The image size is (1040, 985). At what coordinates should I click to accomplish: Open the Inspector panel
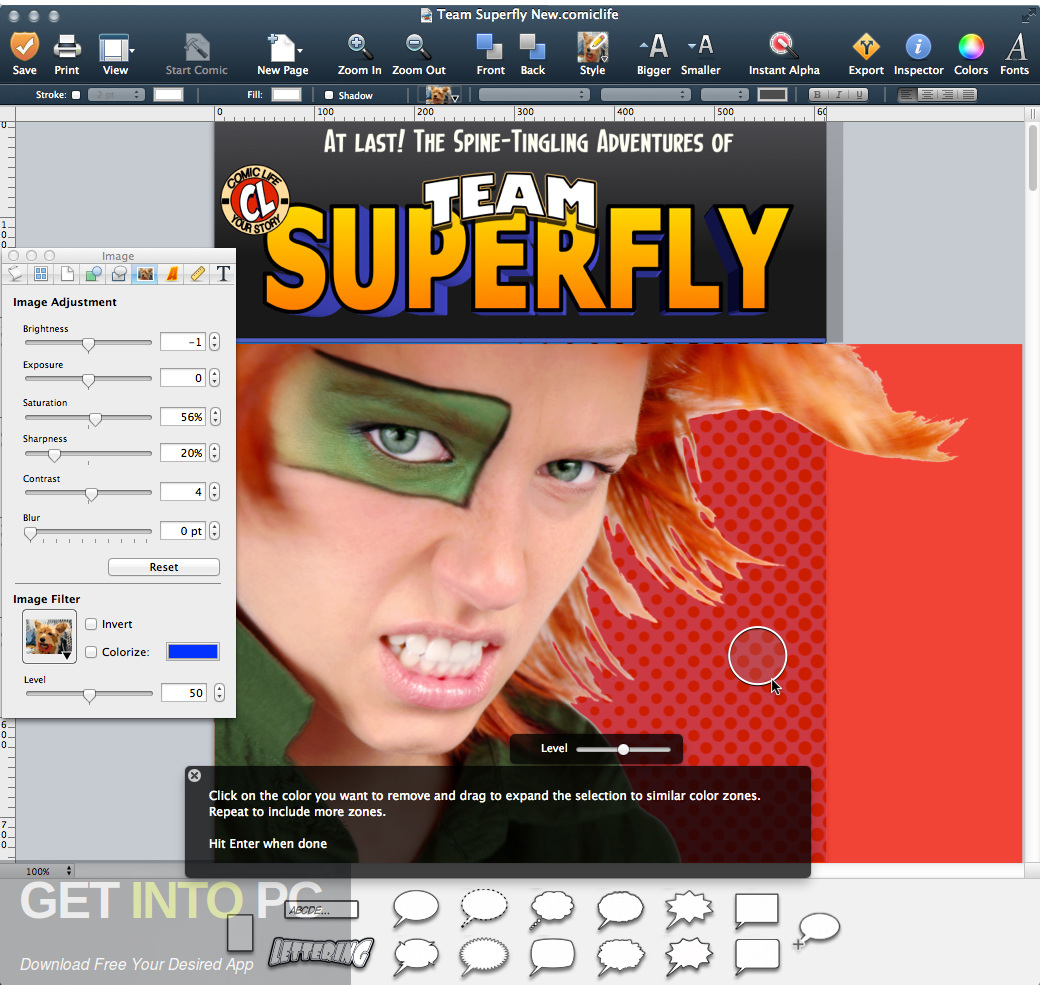click(x=918, y=54)
